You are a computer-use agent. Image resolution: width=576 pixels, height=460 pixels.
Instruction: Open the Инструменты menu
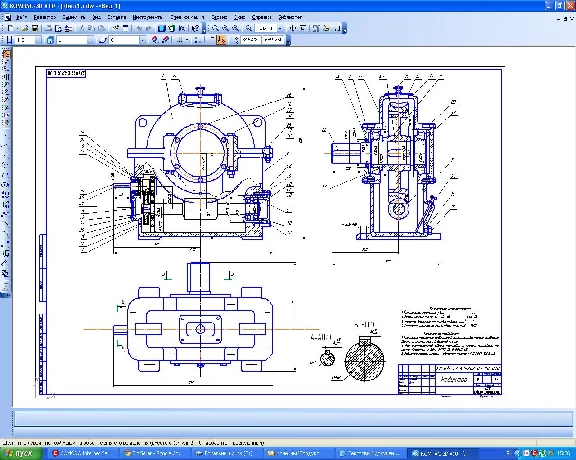(x=147, y=17)
